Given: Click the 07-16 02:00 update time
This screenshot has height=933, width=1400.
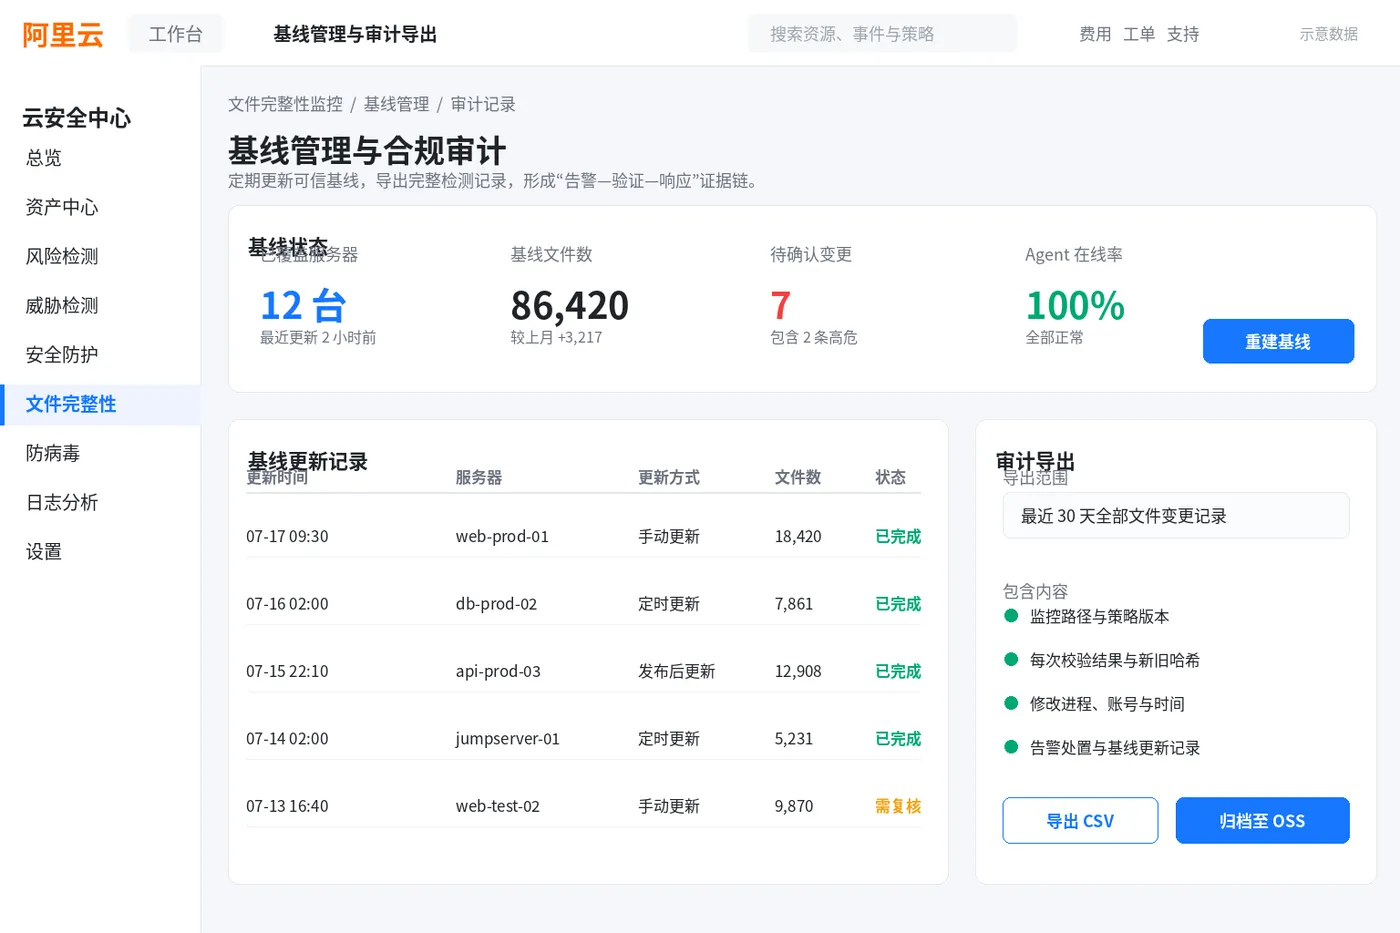Looking at the screenshot, I should click(287, 604).
